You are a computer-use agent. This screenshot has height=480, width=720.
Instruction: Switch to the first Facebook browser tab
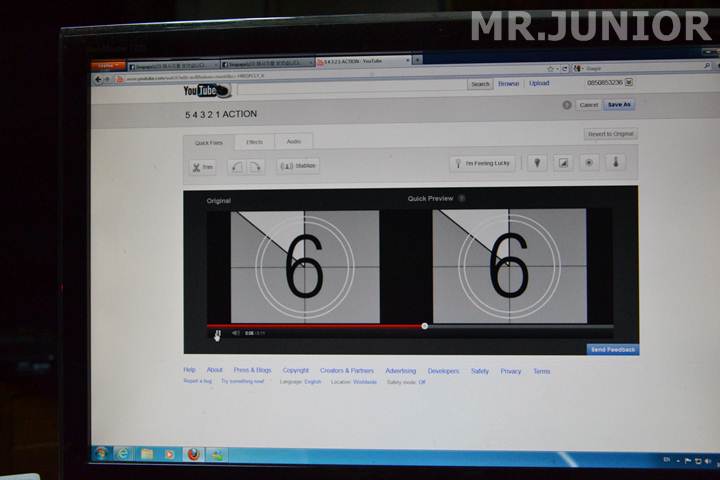point(173,66)
